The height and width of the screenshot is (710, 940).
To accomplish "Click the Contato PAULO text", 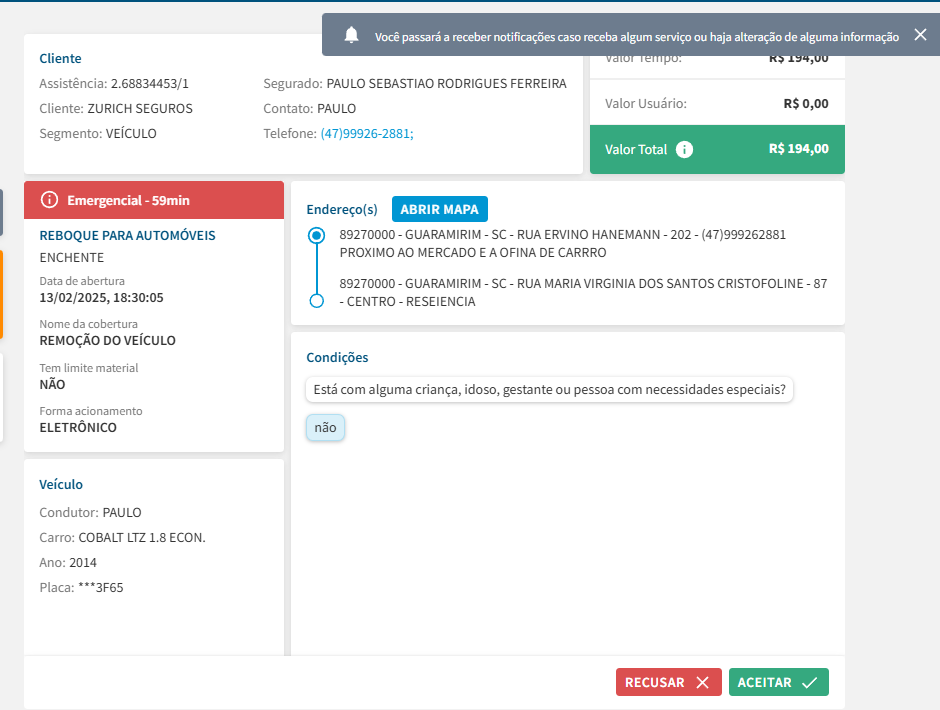I will coord(309,109).
